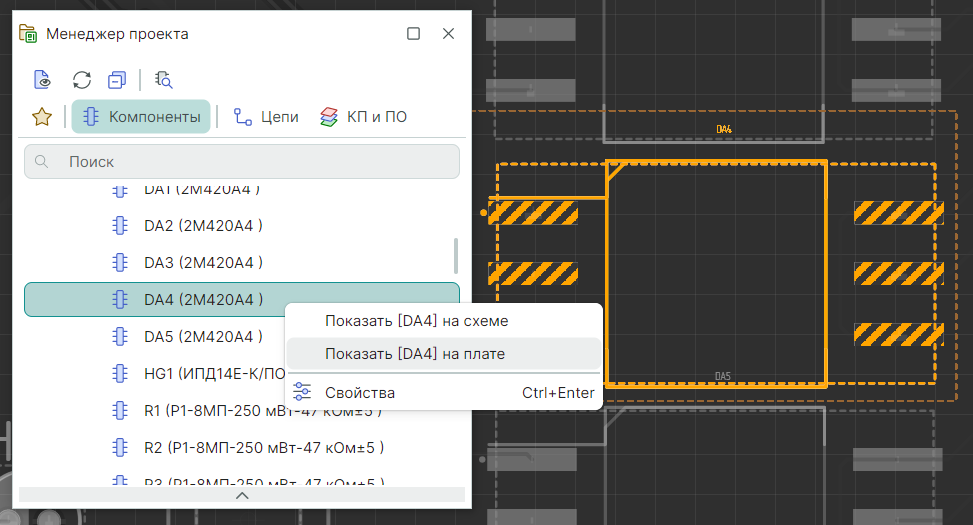Image resolution: width=973 pixels, height=525 pixels.
Task: Click the HG1 component icon
Action: click(120, 373)
